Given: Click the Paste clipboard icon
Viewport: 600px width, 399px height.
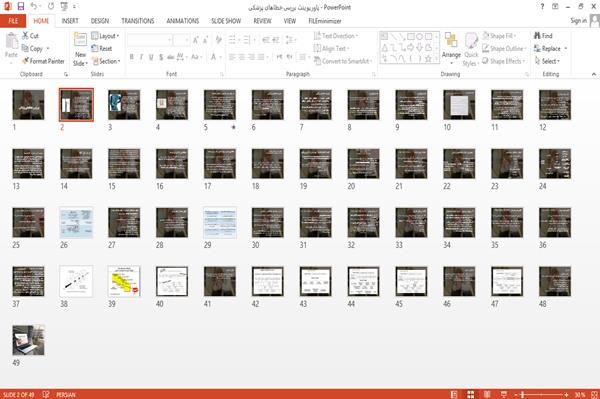Looking at the screenshot, I should coord(12,41).
